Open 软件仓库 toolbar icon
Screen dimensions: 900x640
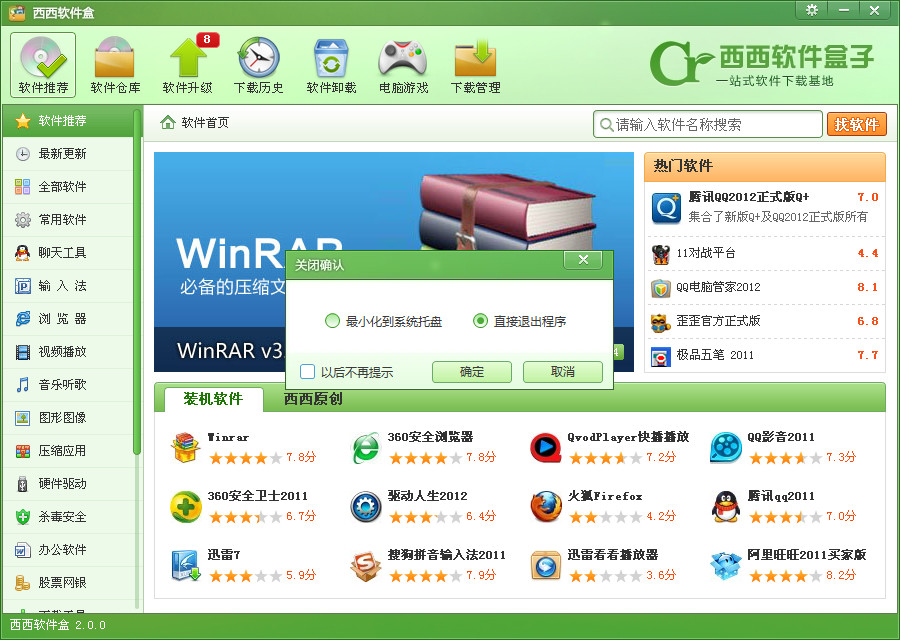115,64
